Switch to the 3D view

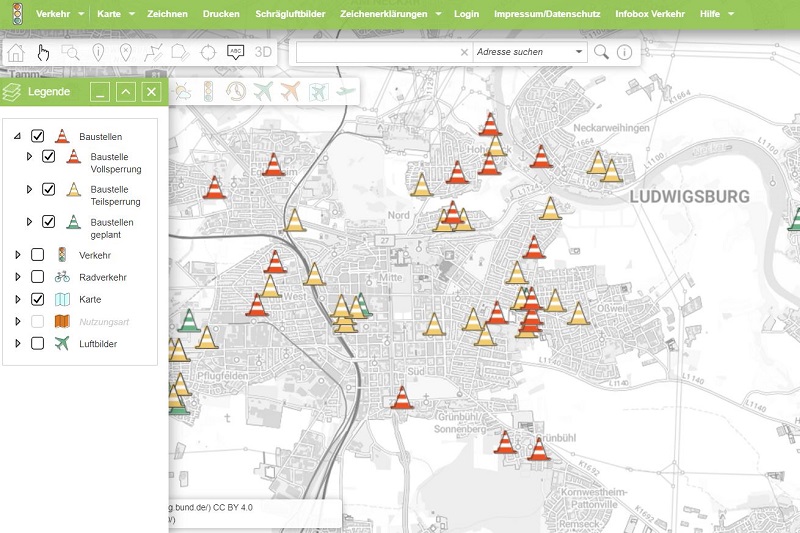(264, 52)
